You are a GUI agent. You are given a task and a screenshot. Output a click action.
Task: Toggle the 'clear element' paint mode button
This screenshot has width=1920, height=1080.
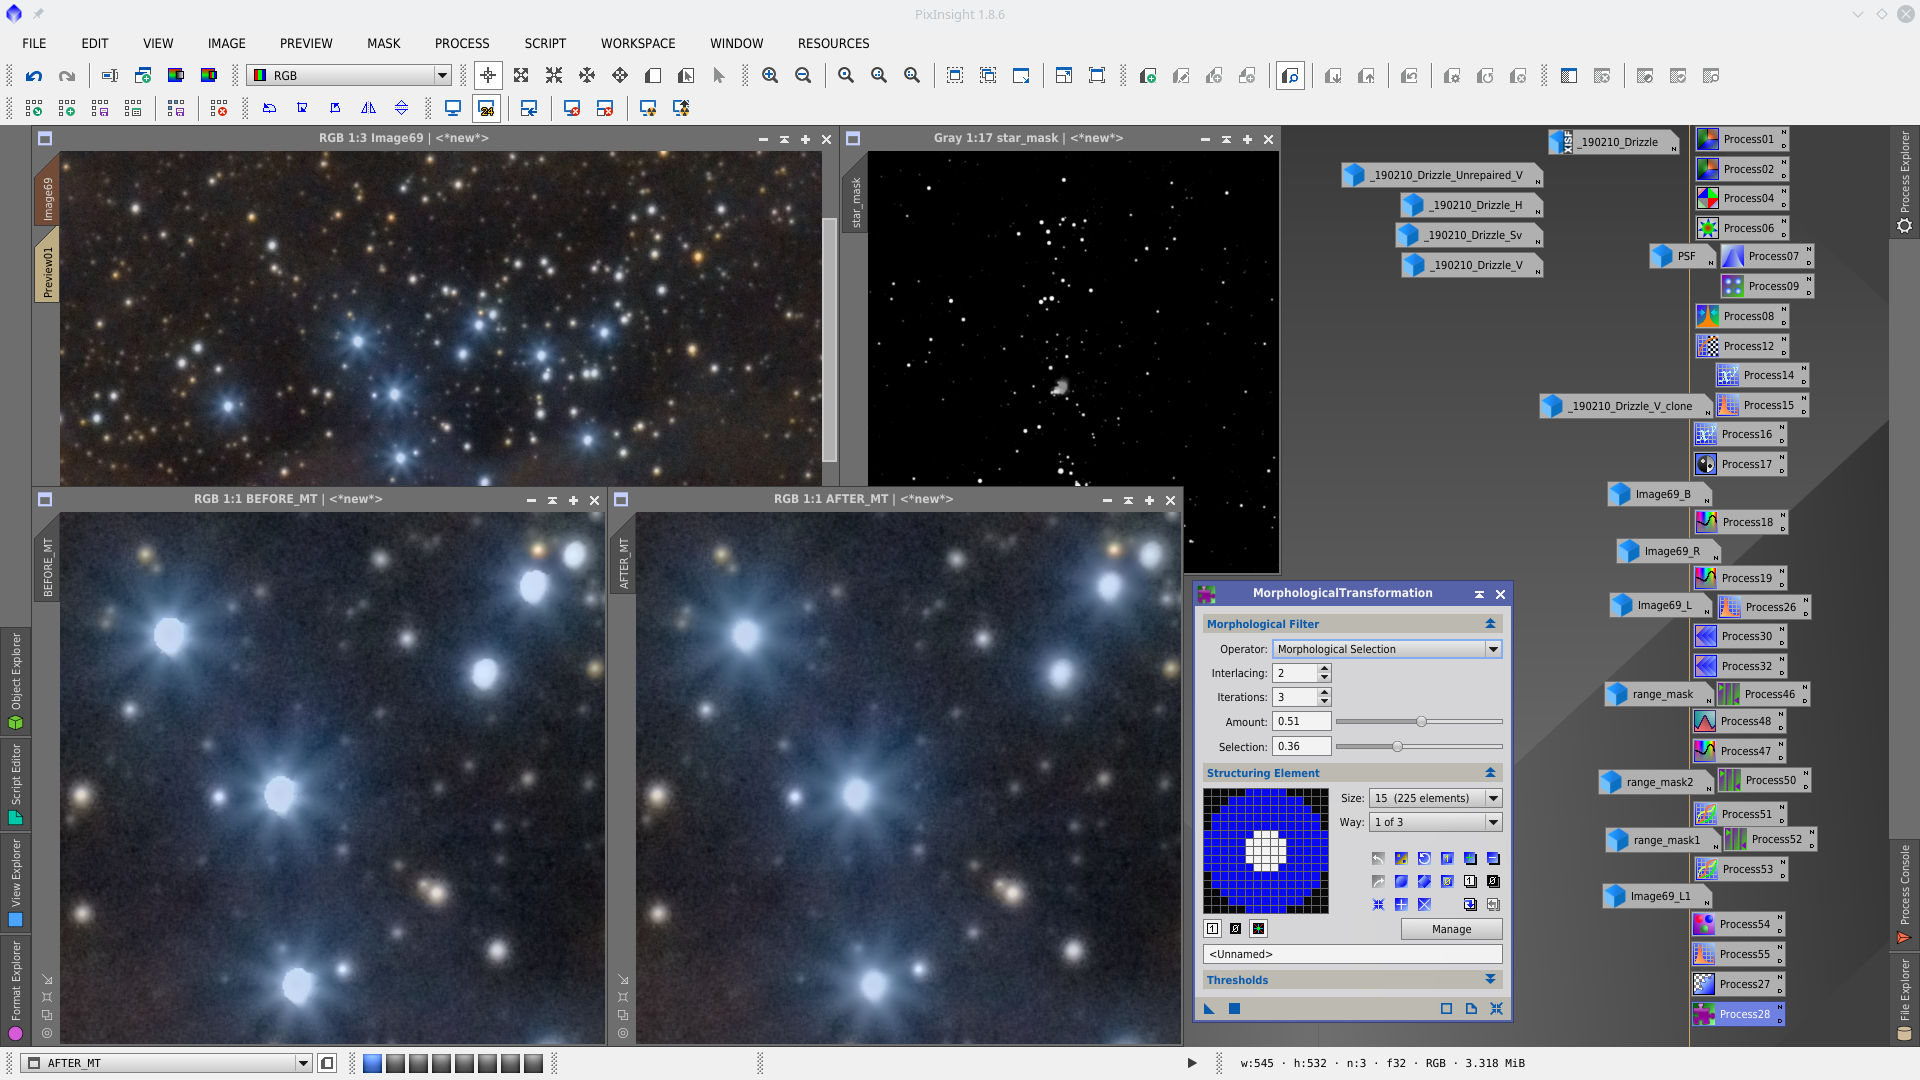click(x=1235, y=929)
